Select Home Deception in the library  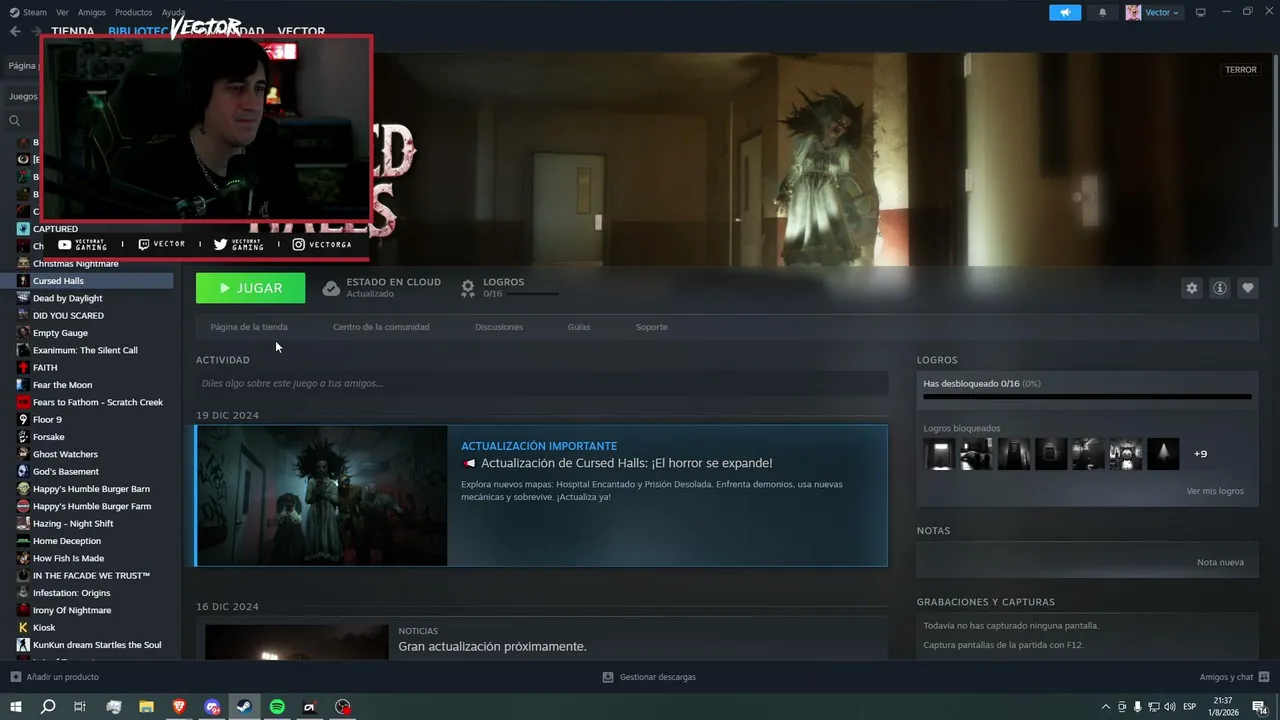(67, 541)
